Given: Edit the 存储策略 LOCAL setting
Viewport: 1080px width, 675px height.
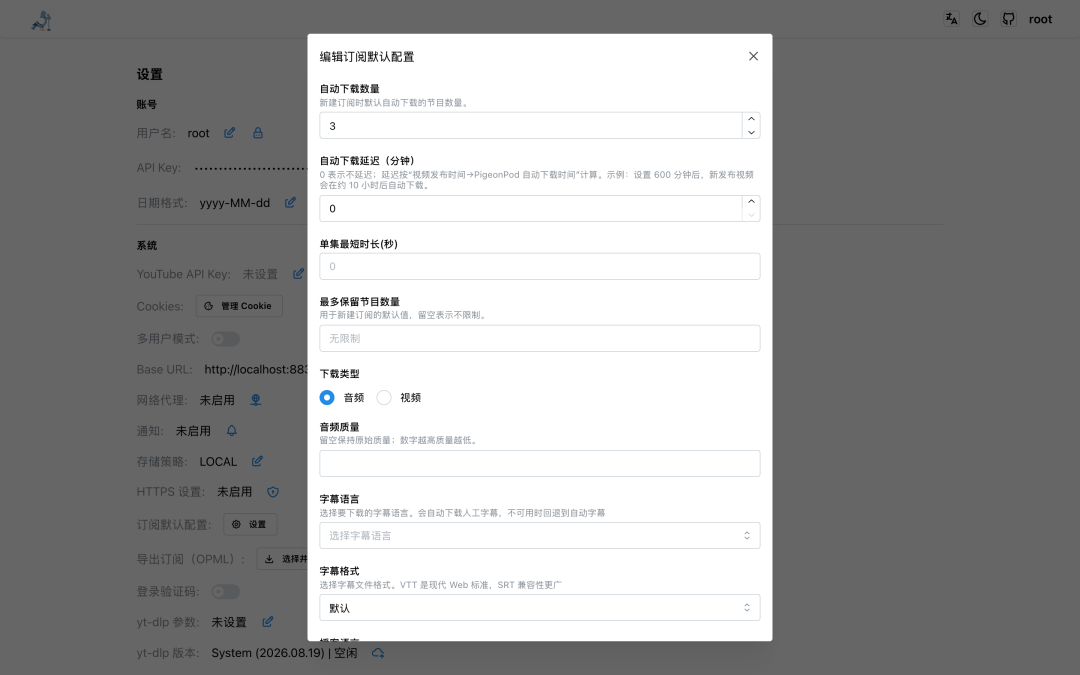Looking at the screenshot, I should click(257, 461).
